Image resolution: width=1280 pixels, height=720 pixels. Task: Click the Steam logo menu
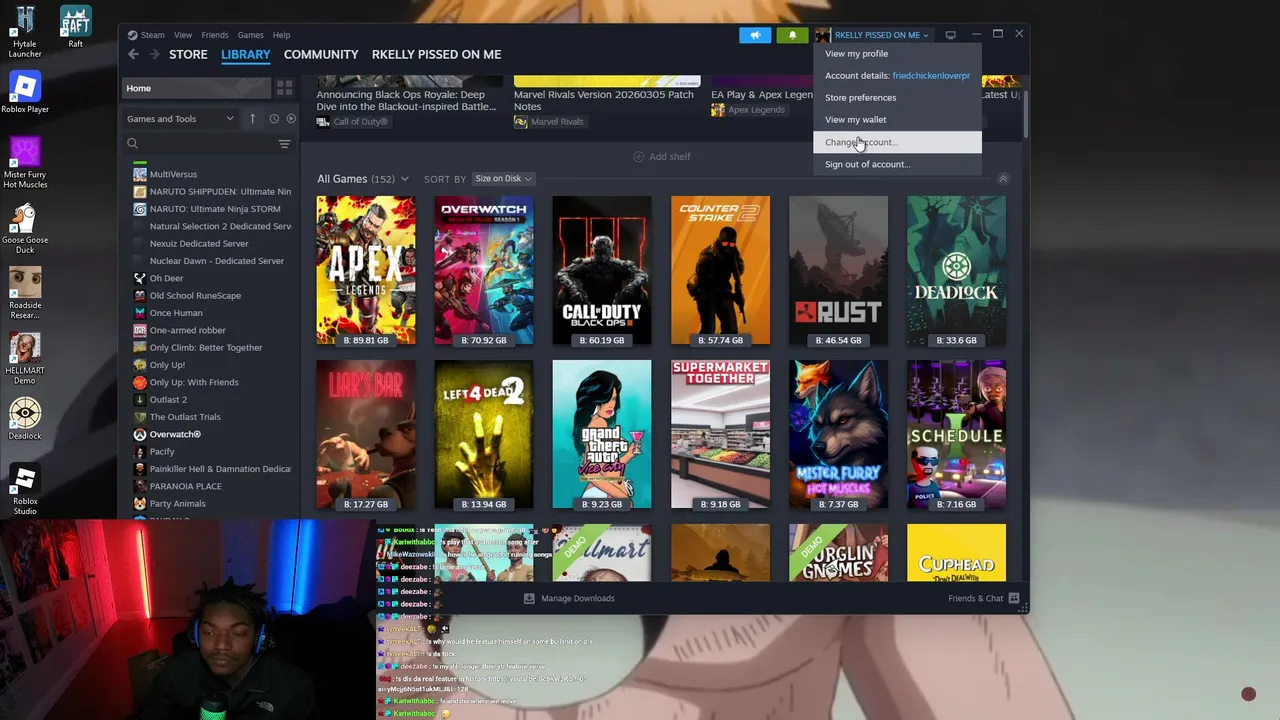point(146,35)
